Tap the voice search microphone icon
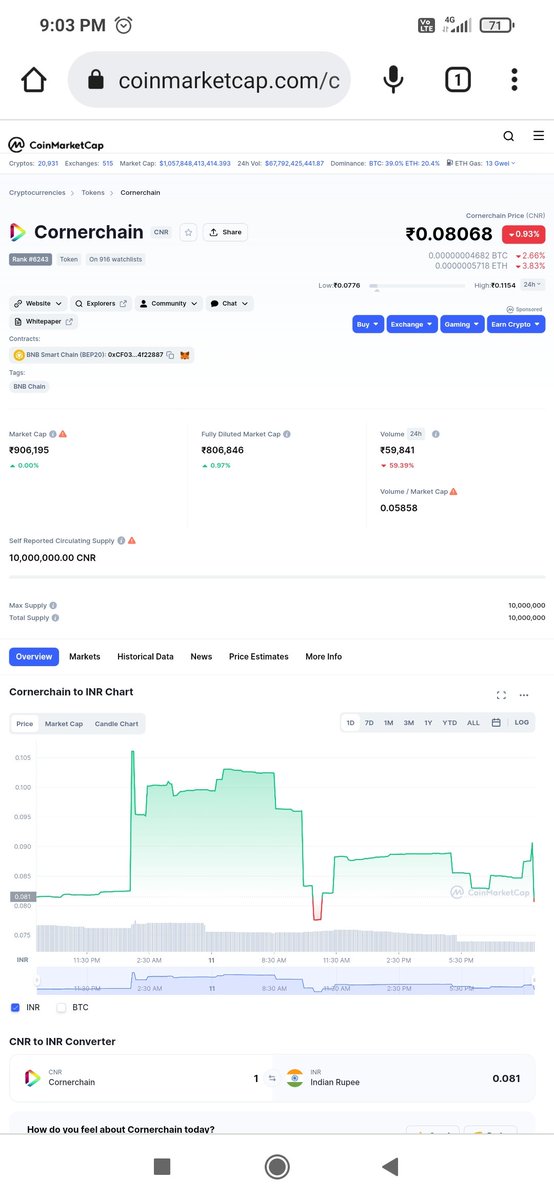This screenshot has height=1200, width=554. [394, 80]
